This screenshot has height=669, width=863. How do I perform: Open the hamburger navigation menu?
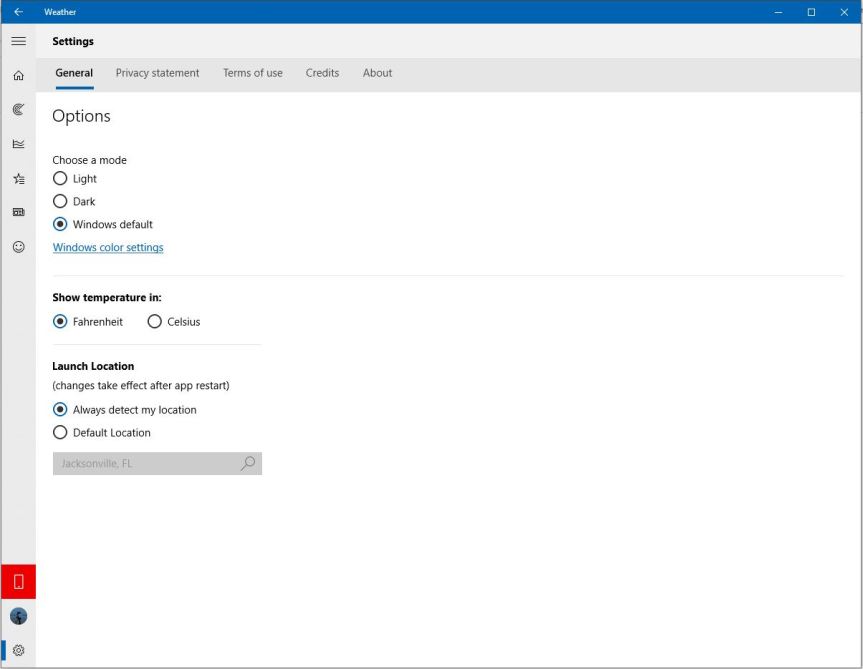[x=18, y=41]
